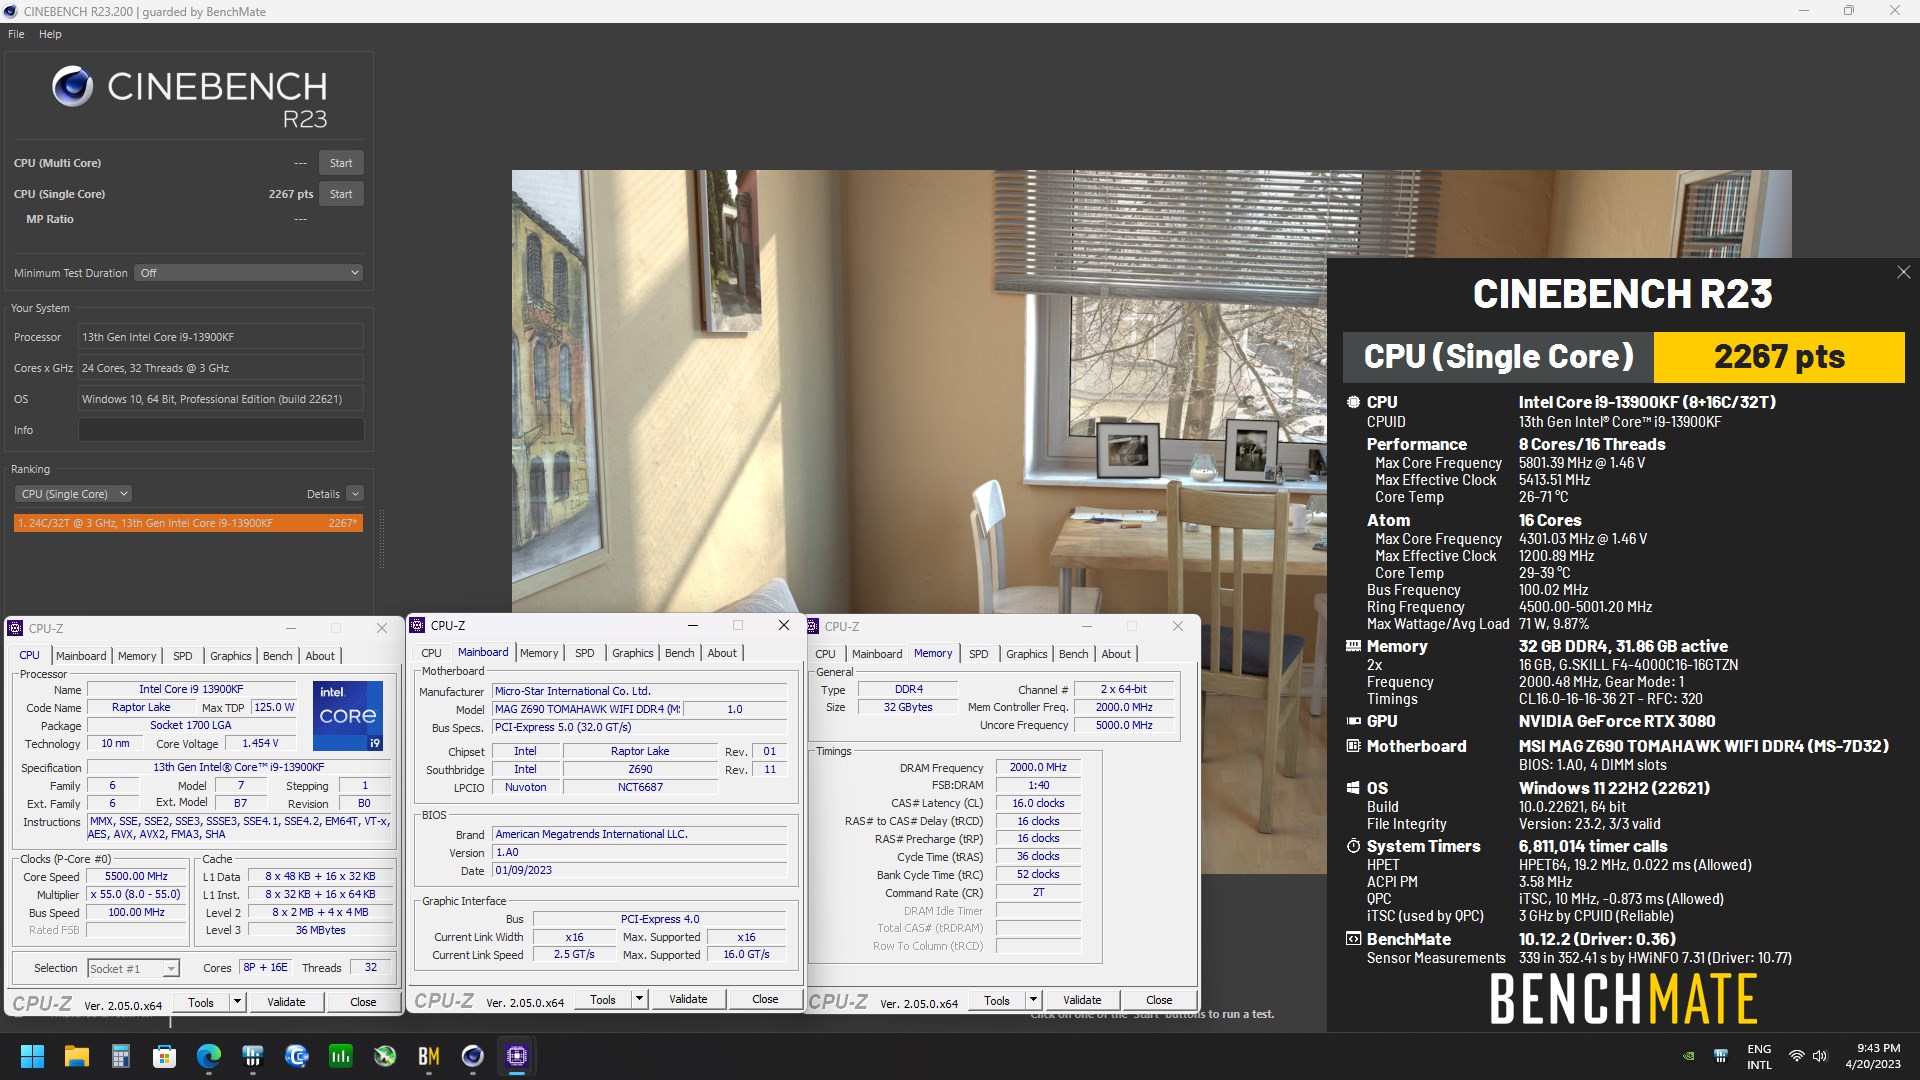The image size is (1920, 1080).
Task: Switch to BenchMate via BM taskbar icon
Action: (x=429, y=1056)
